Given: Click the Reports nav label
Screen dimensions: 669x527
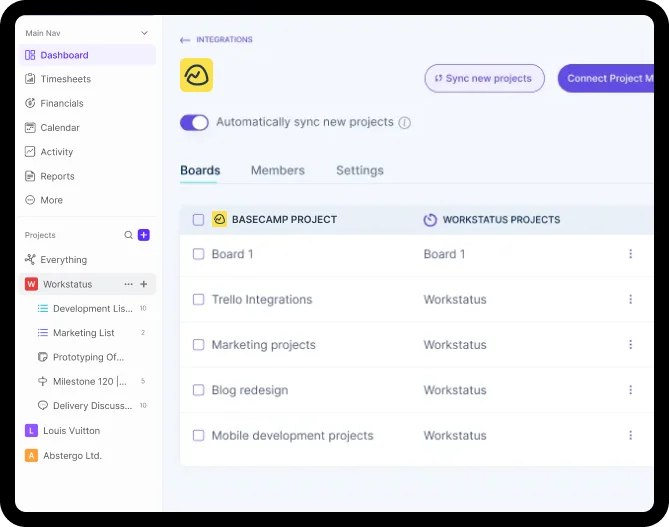Looking at the screenshot, I should (57, 176).
